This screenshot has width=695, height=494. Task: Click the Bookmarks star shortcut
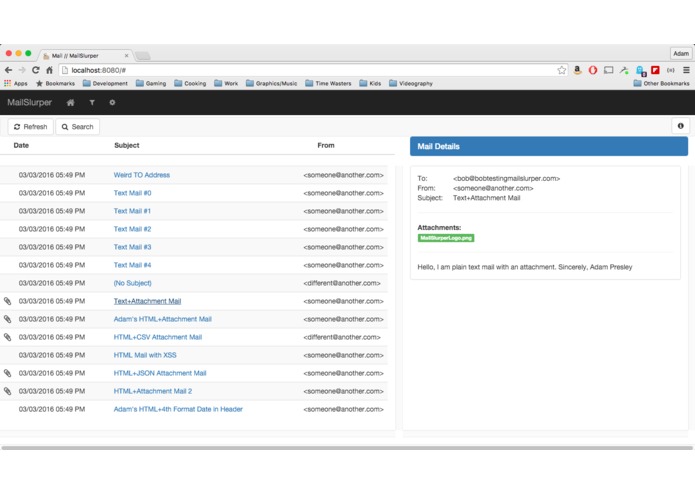pos(55,83)
